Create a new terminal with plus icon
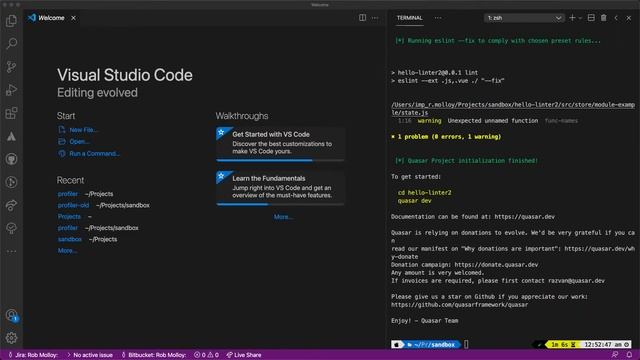Viewport: 640px width, 360px height. 572,18
